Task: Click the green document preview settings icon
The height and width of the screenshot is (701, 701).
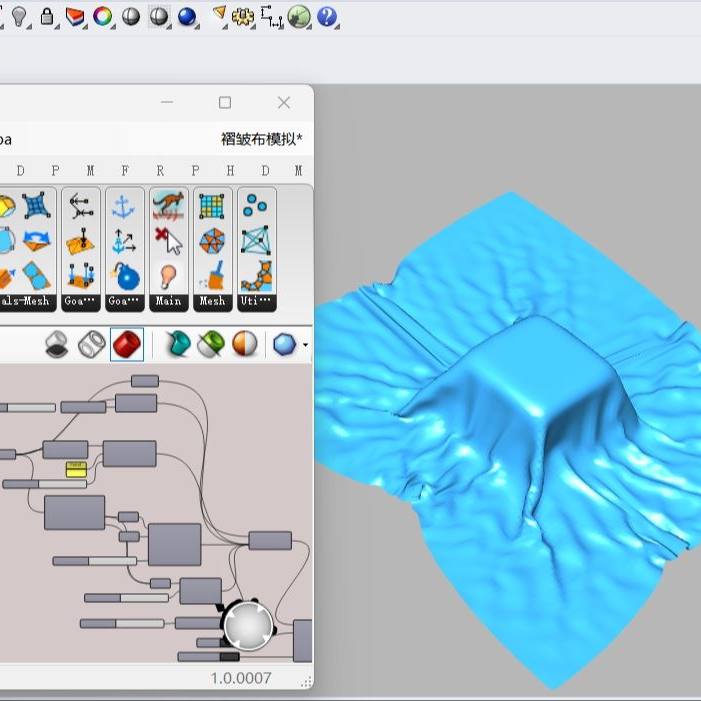Action: click(211, 344)
